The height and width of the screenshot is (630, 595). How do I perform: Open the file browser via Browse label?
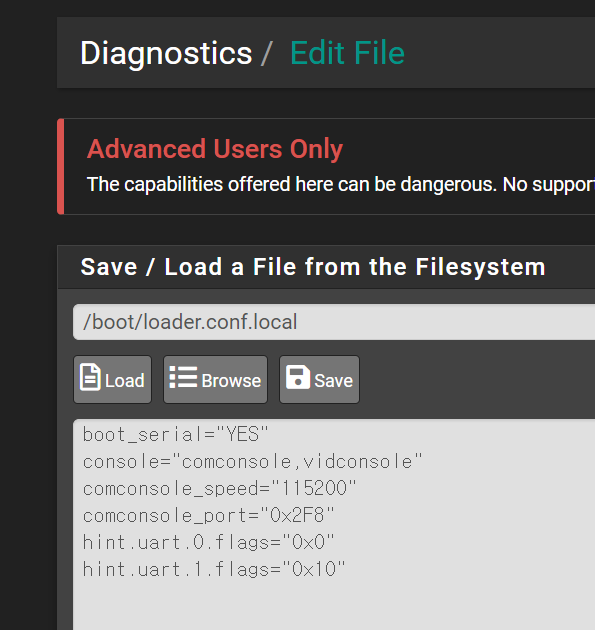231,380
